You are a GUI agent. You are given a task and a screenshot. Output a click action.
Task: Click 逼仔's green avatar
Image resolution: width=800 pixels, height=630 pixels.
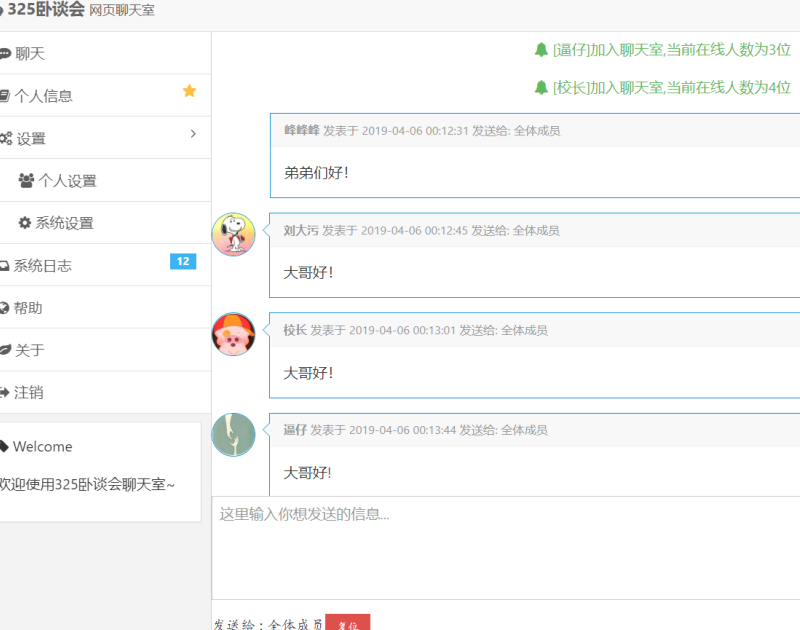click(233, 434)
